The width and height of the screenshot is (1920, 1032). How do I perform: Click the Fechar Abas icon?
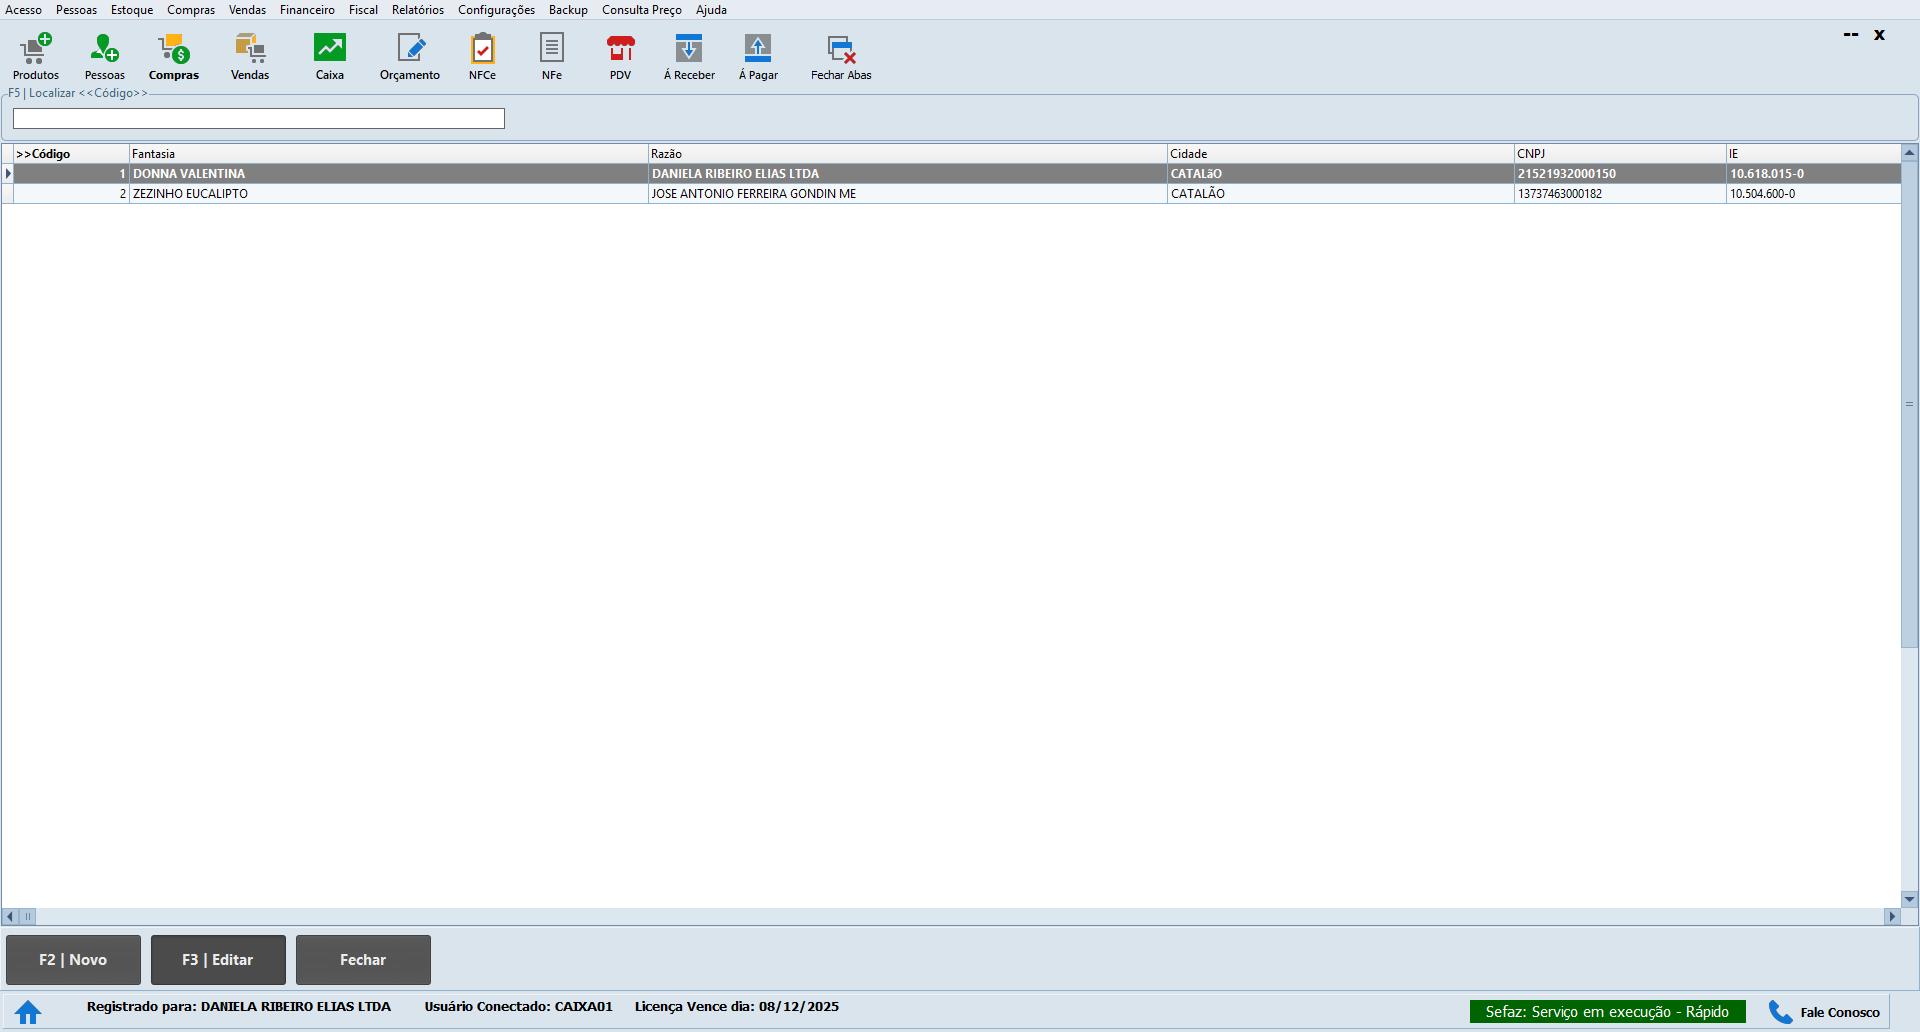click(841, 56)
